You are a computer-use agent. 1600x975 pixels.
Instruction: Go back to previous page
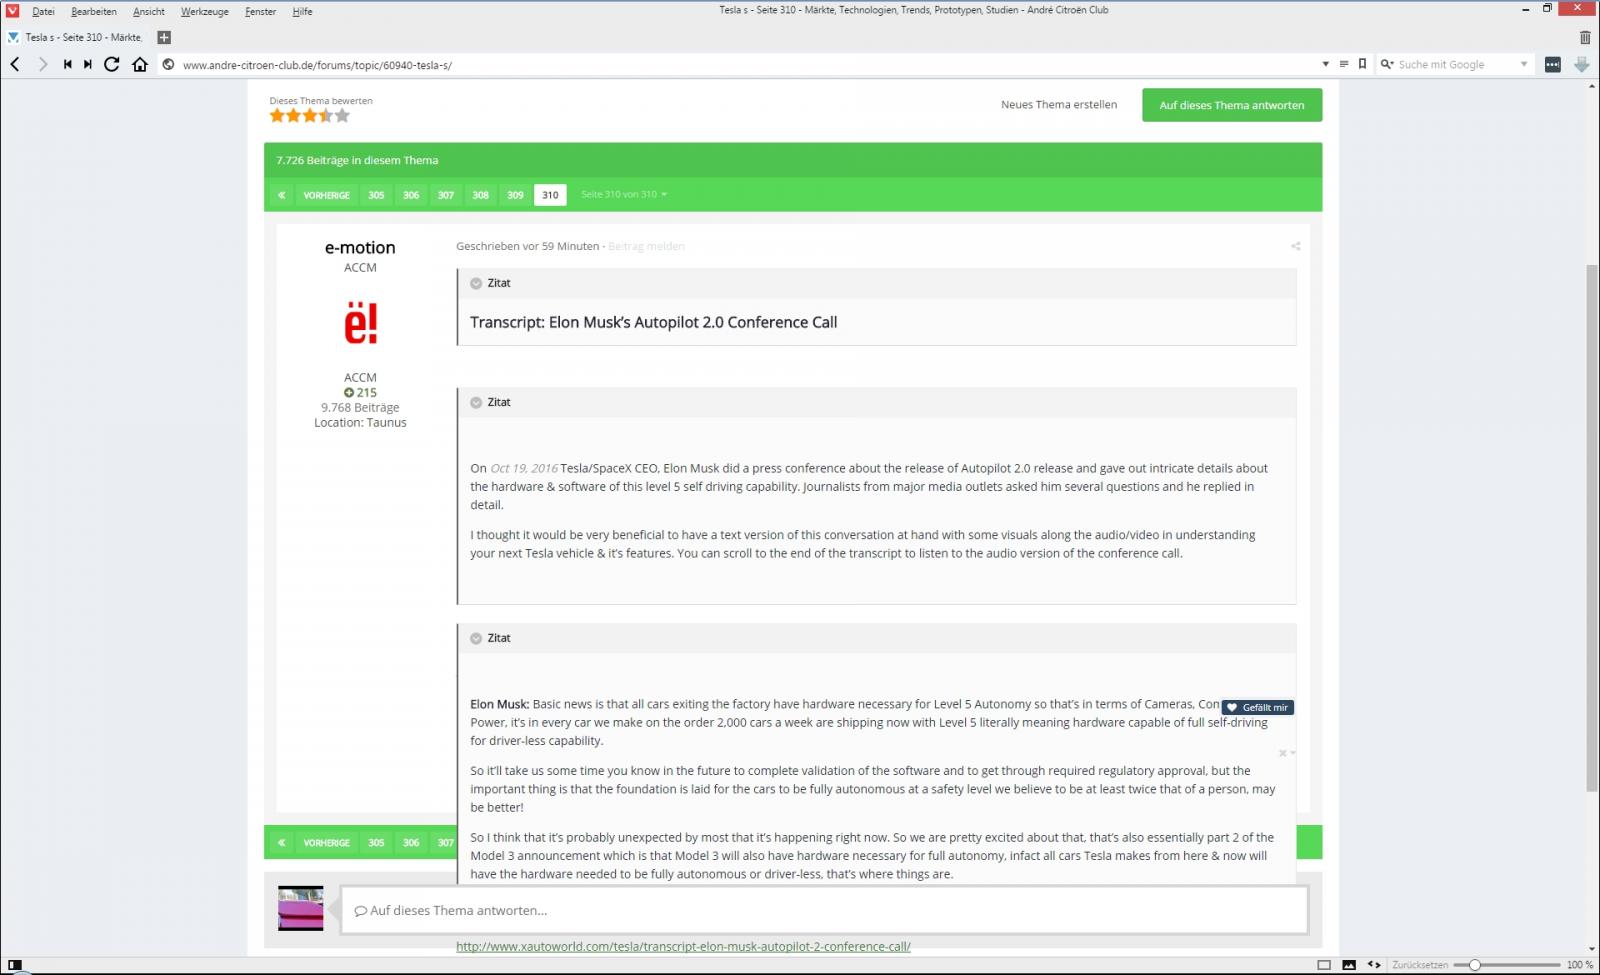tap(15, 64)
